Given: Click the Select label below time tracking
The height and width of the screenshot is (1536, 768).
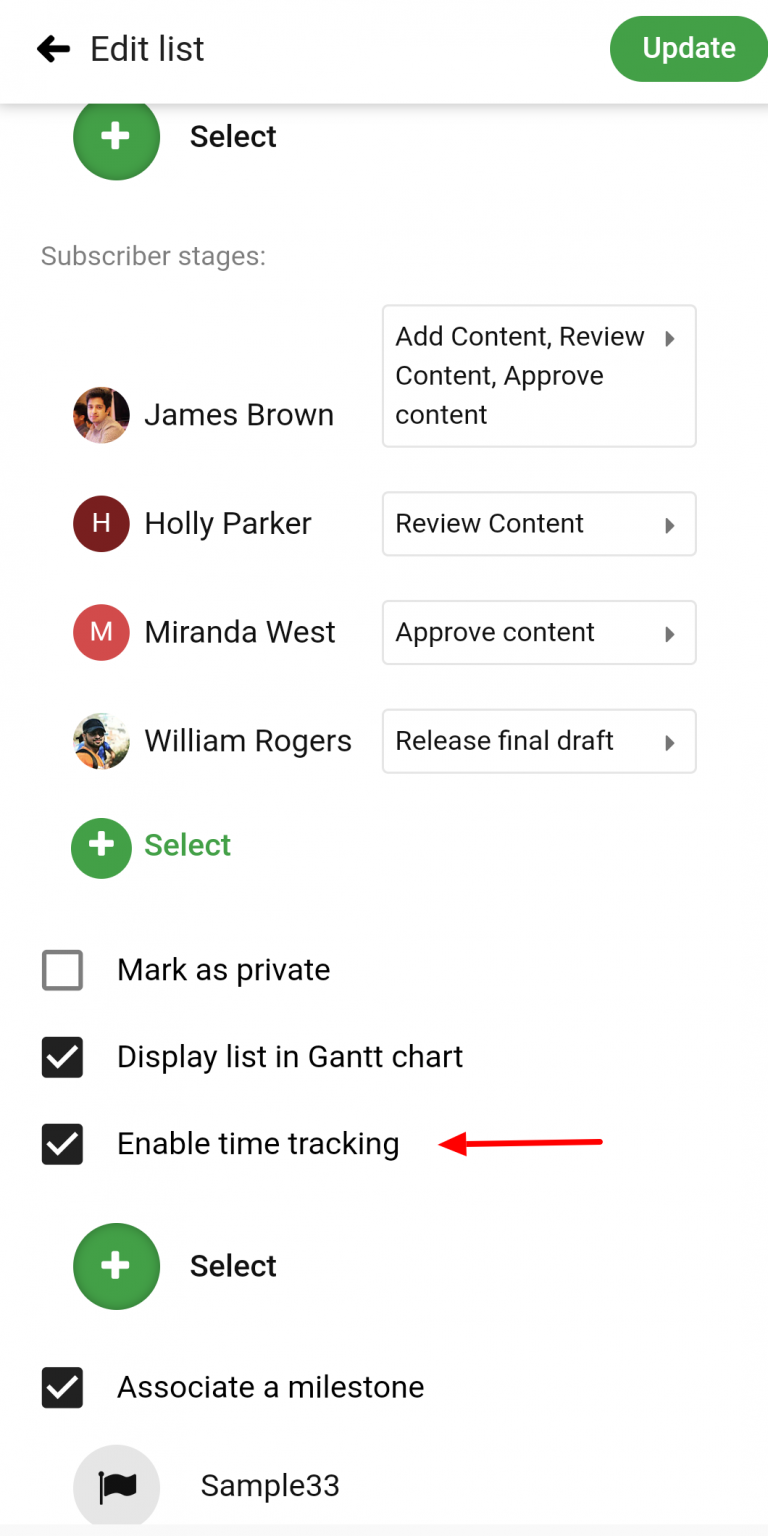Looking at the screenshot, I should pyautogui.click(x=233, y=1266).
